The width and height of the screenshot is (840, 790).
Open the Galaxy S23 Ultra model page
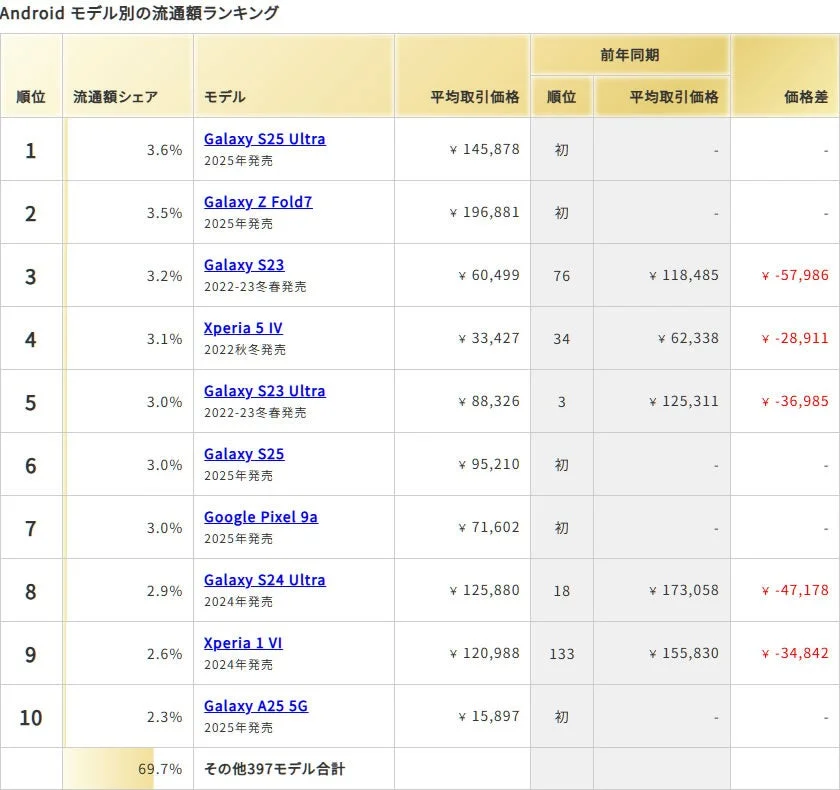(x=264, y=391)
